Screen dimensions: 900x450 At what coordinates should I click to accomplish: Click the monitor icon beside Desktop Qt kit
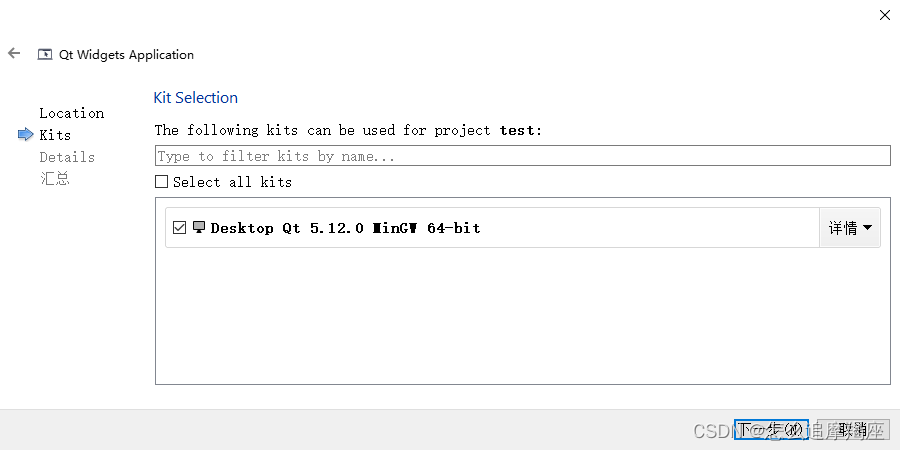point(199,227)
